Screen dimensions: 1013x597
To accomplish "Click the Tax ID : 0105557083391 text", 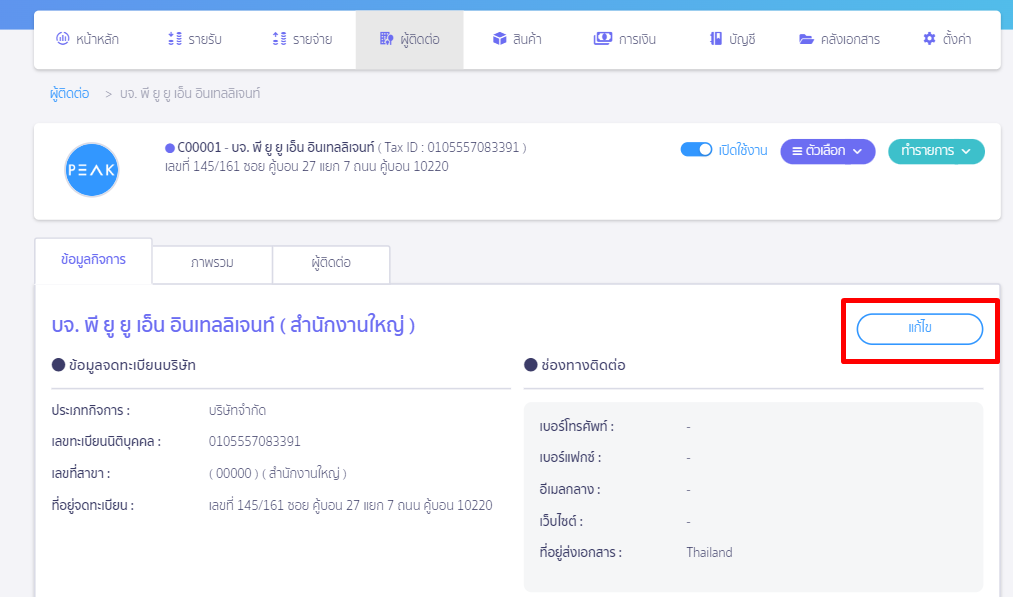I will click(x=452, y=147).
